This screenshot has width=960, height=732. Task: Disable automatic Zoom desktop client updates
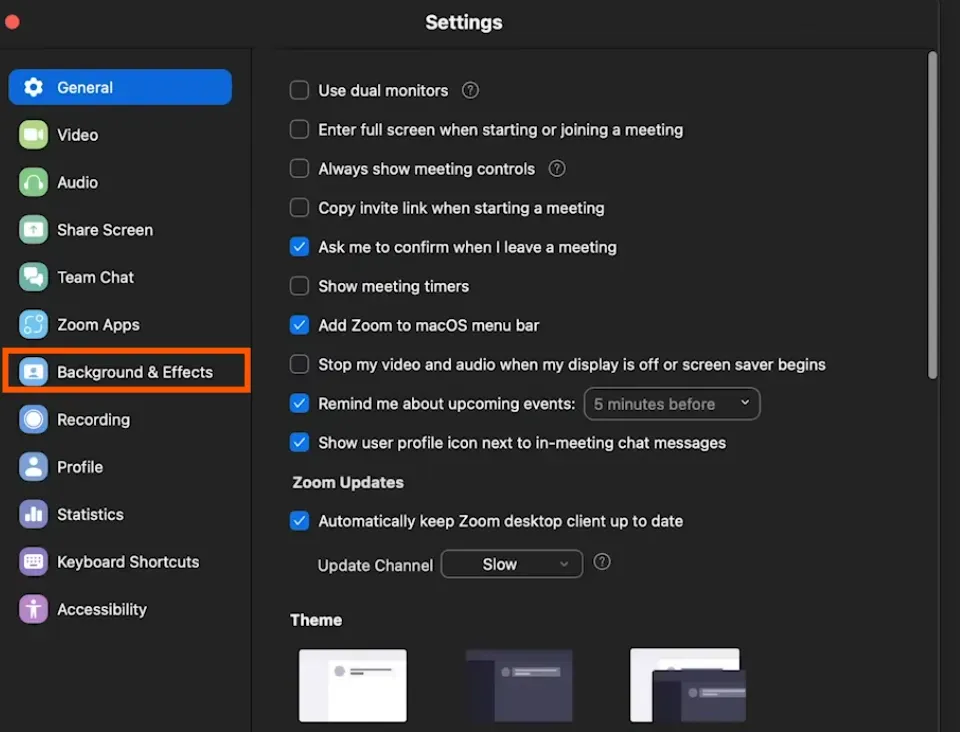(298, 520)
